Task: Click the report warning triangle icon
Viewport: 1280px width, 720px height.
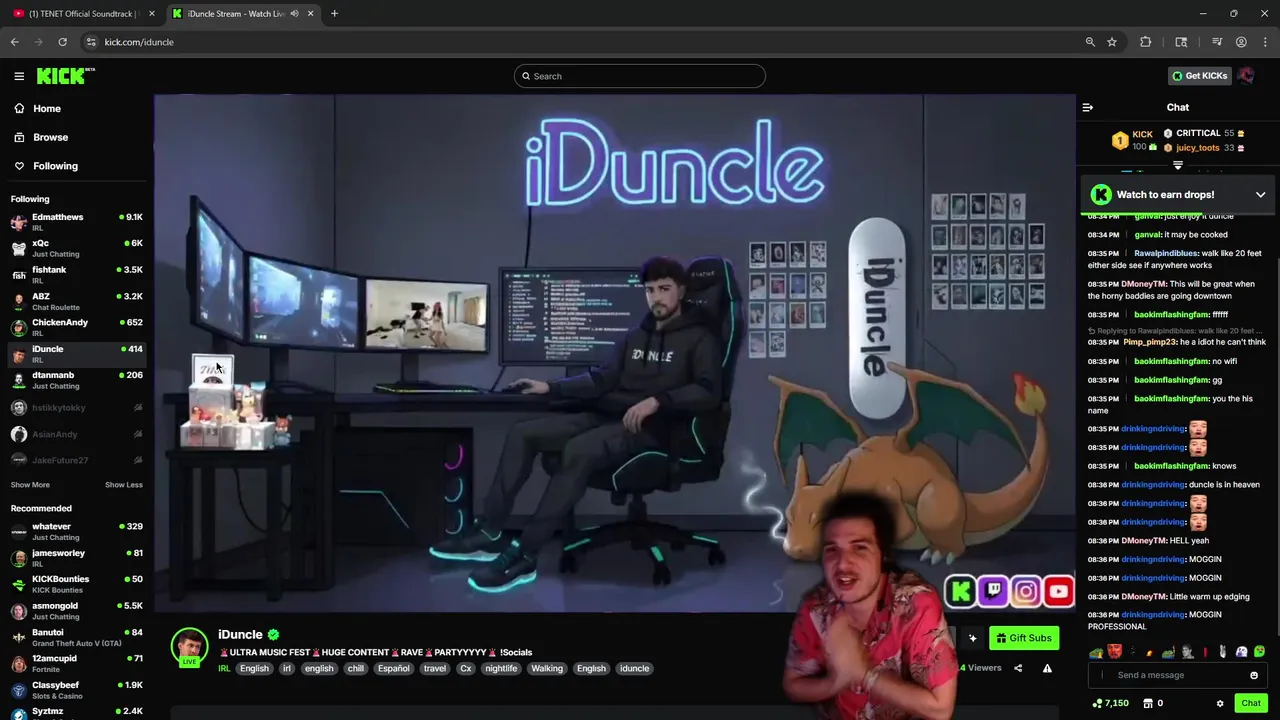Action: click(x=1047, y=668)
